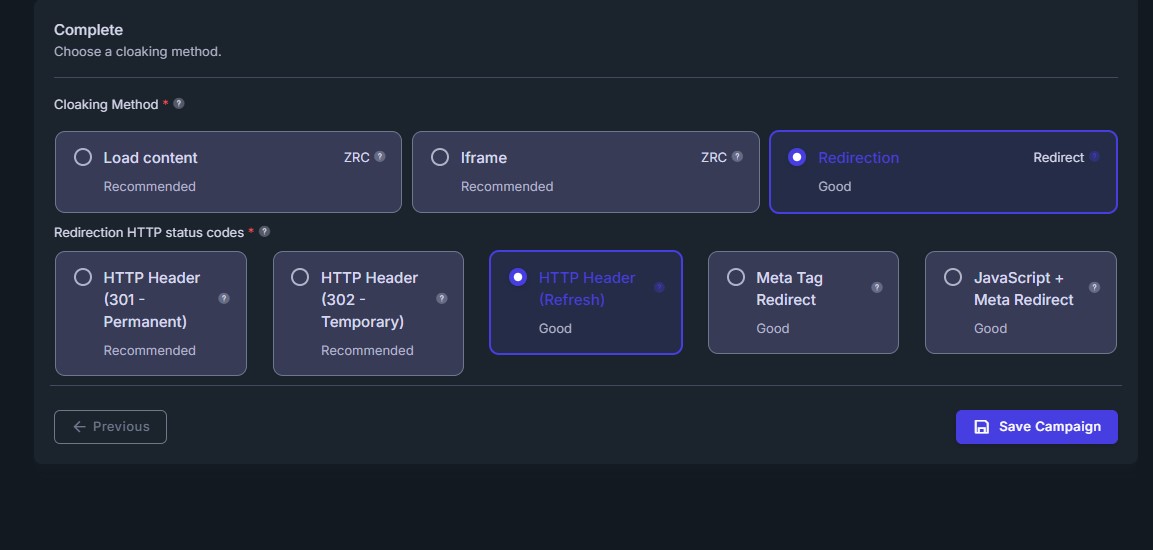Click help icon in 302 Temporary card
The height and width of the screenshot is (550, 1153).
(x=442, y=299)
